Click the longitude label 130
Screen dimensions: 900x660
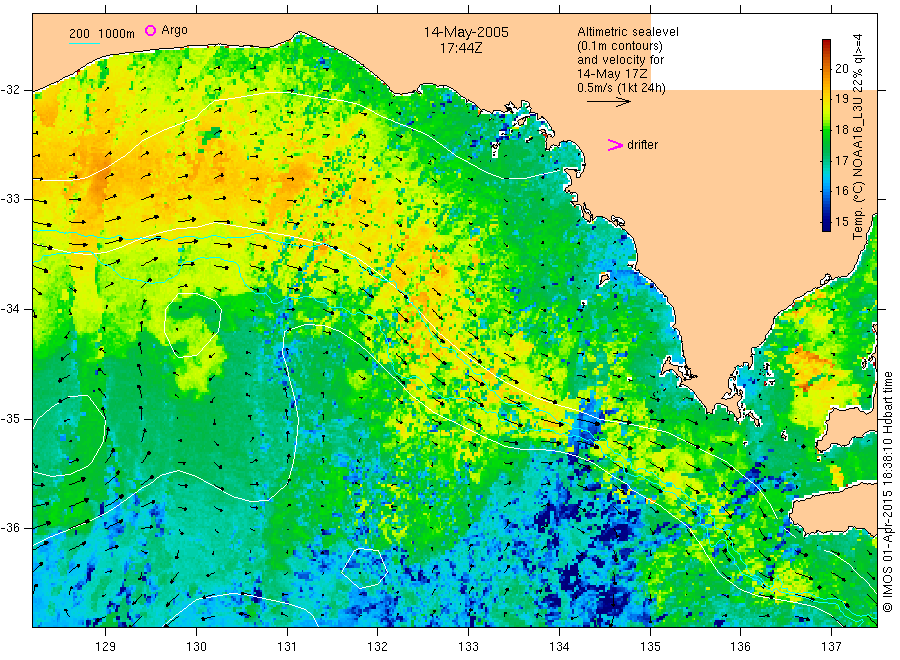point(196,647)
